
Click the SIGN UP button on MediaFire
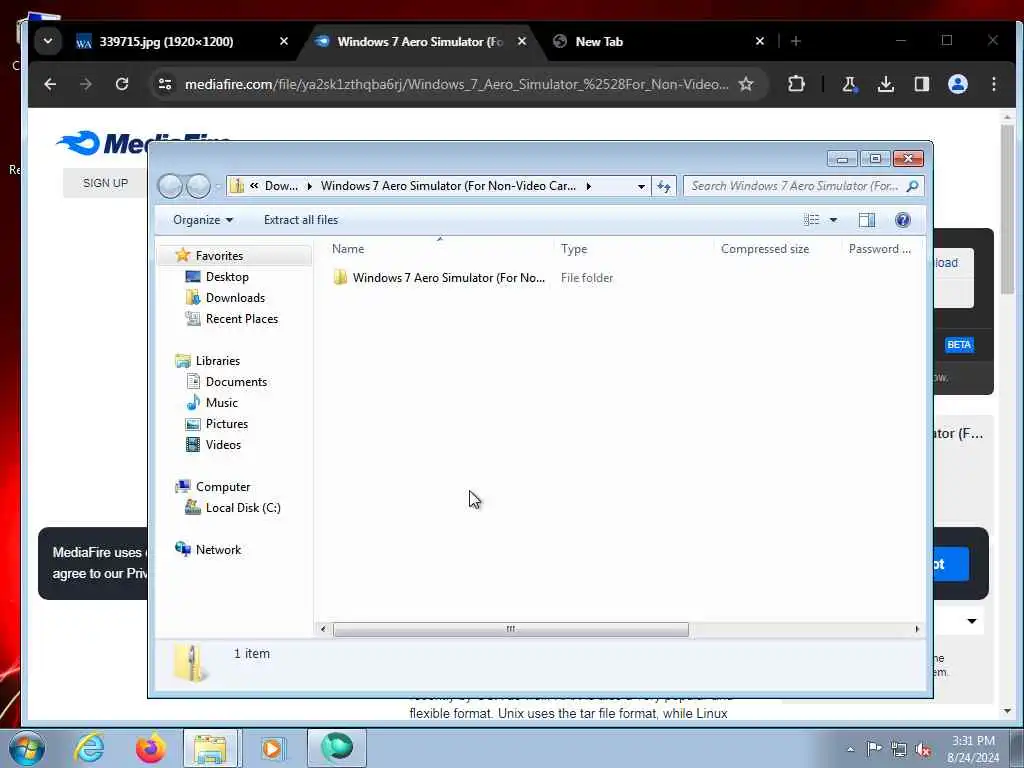(x=105, y=183)
